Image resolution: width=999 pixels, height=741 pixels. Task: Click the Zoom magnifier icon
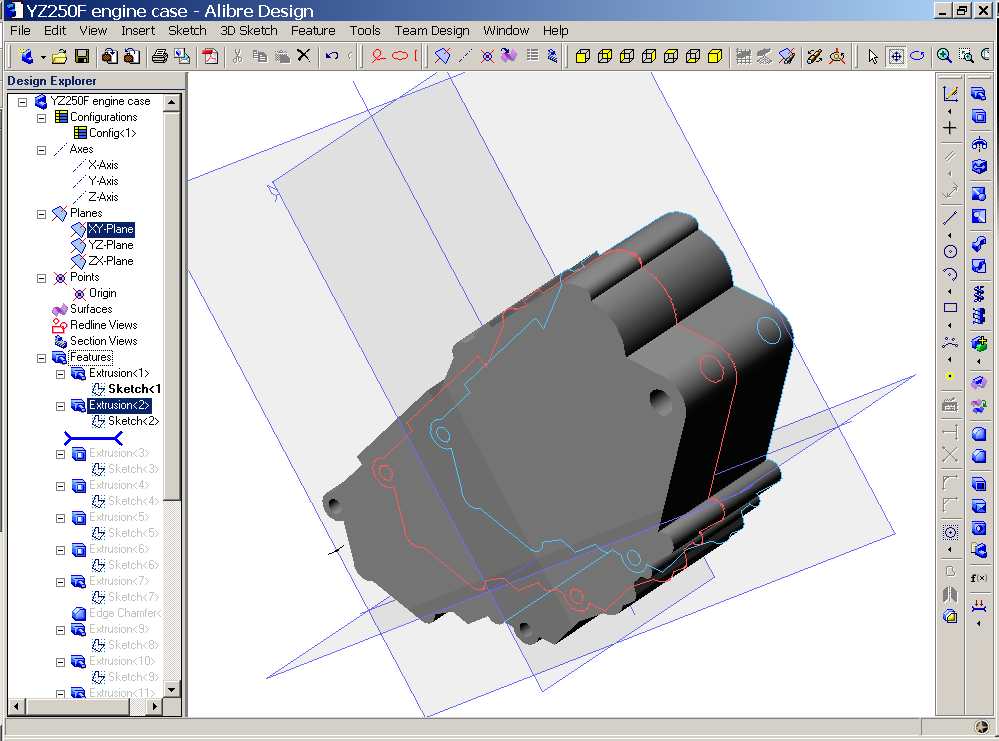[x=944, y=56]
